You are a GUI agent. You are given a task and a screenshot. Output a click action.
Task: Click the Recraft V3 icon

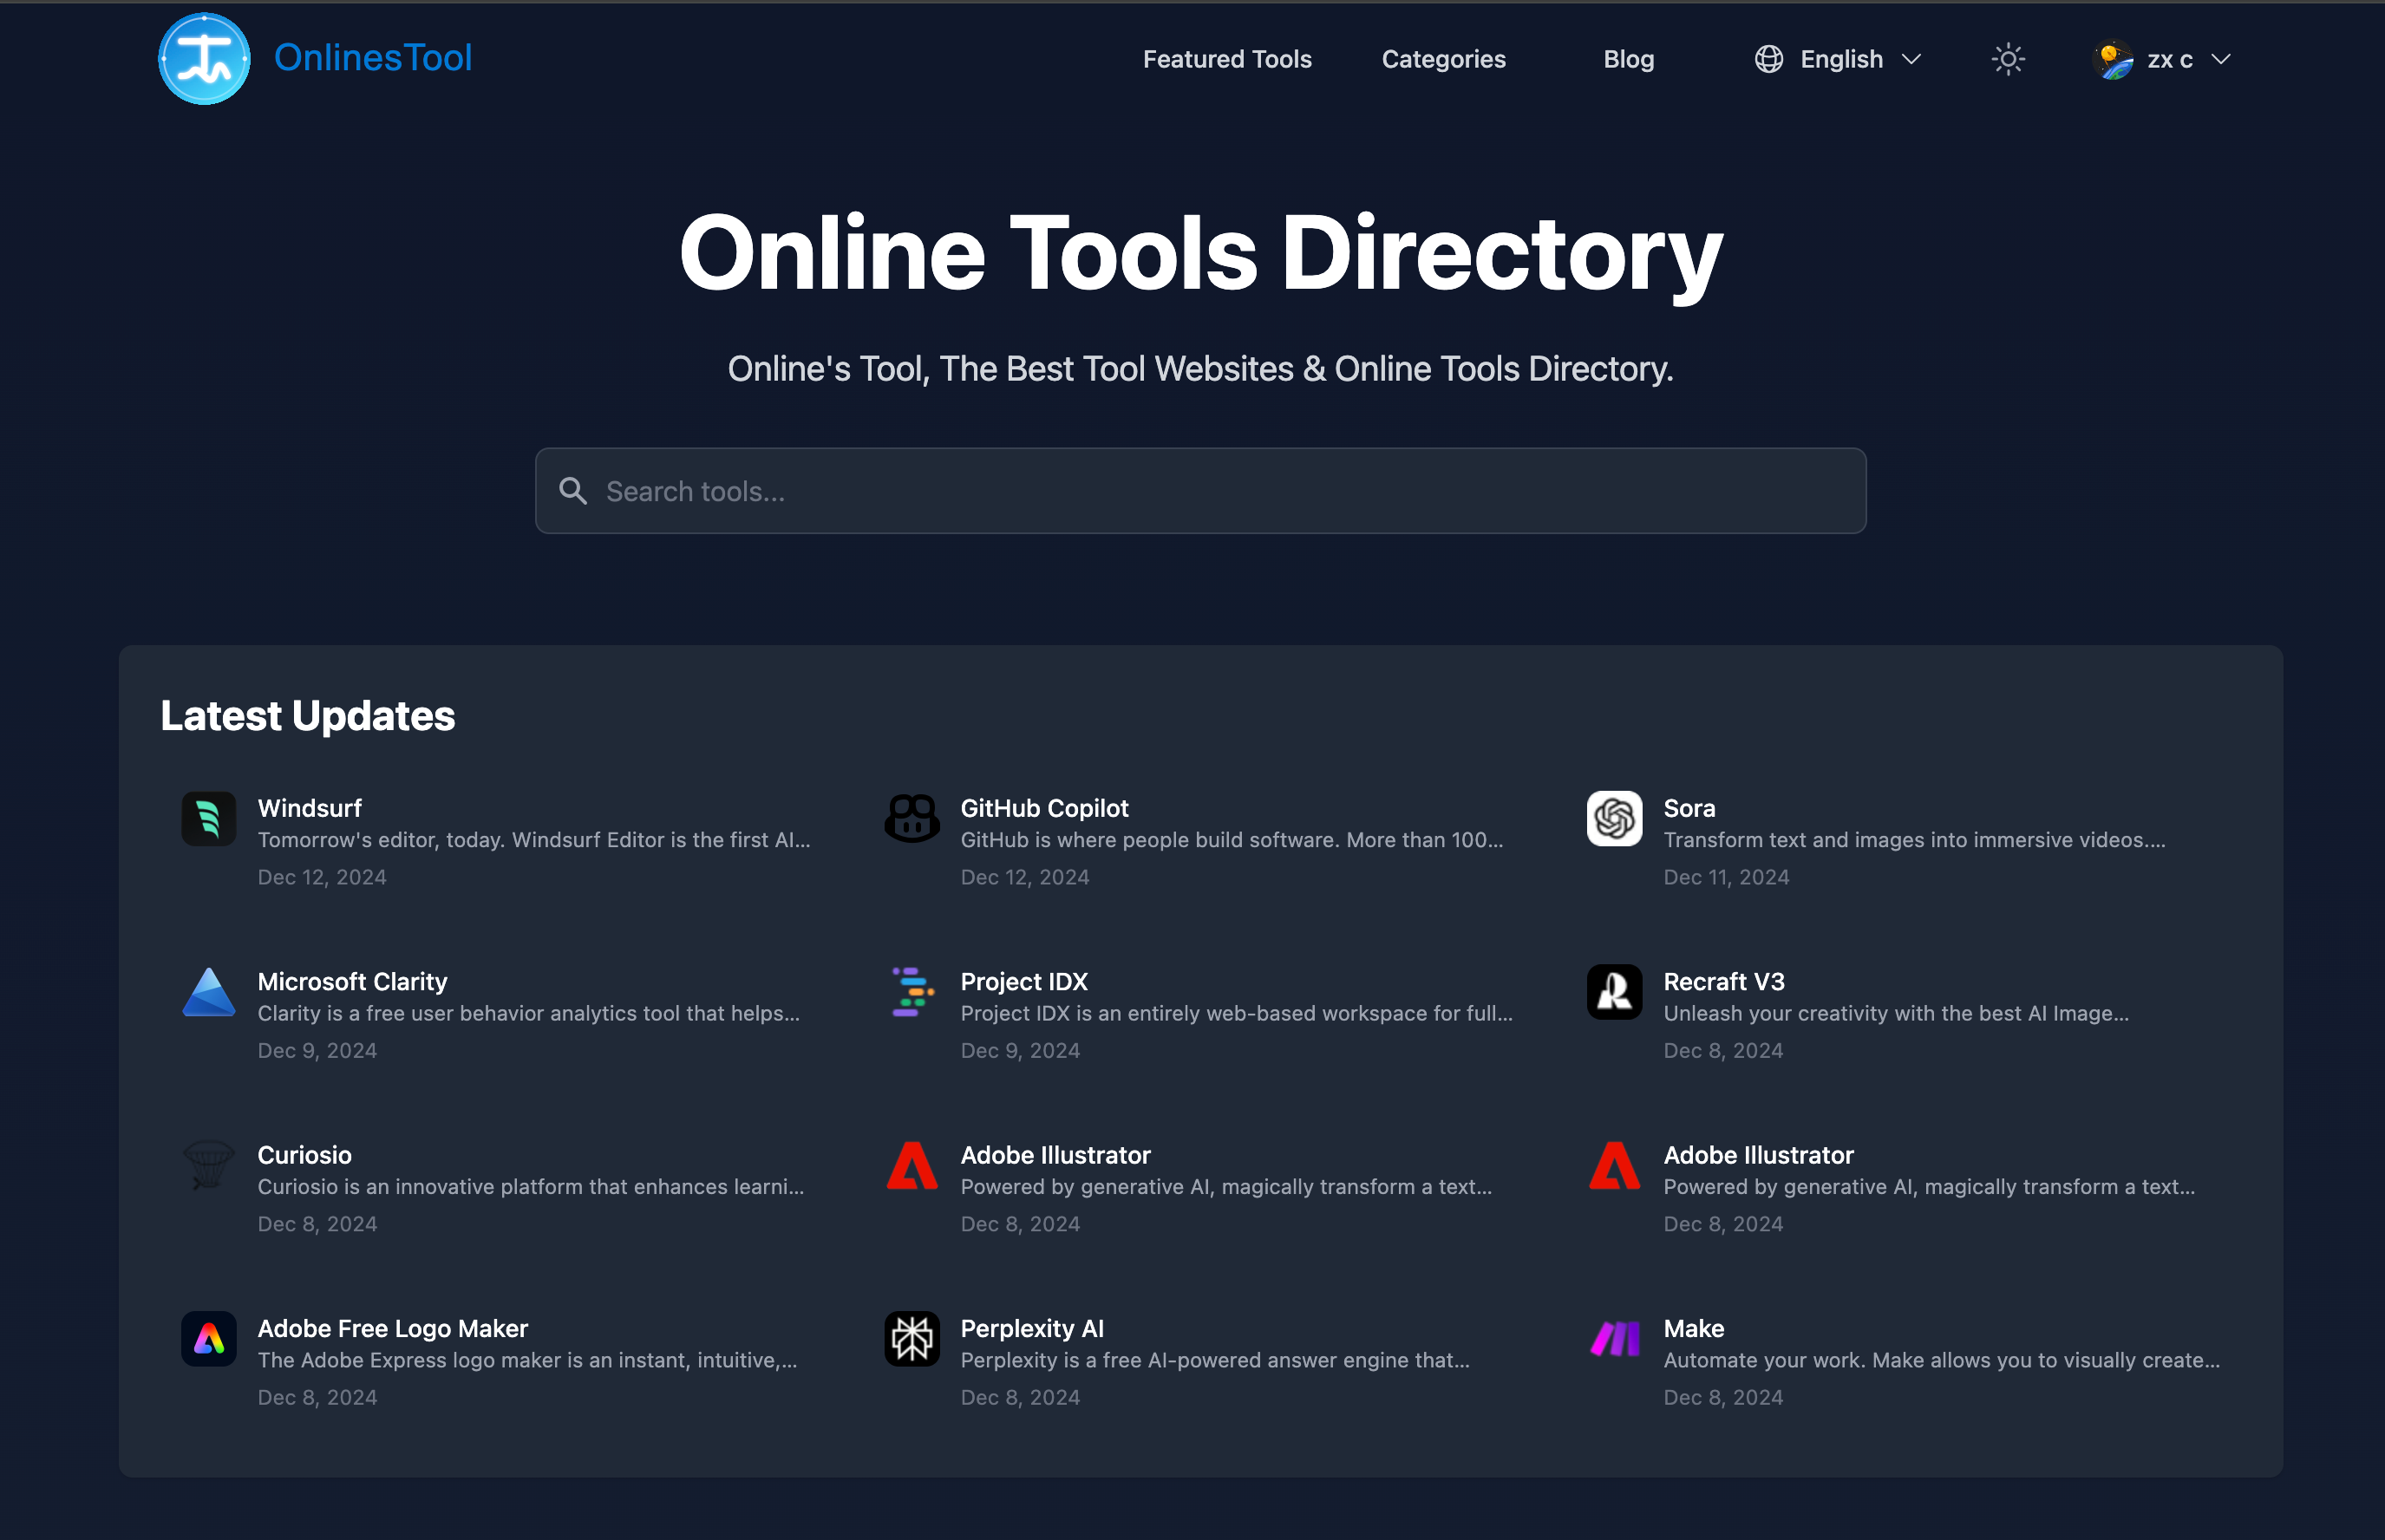pyautogui.click(x=1614, y=992)
